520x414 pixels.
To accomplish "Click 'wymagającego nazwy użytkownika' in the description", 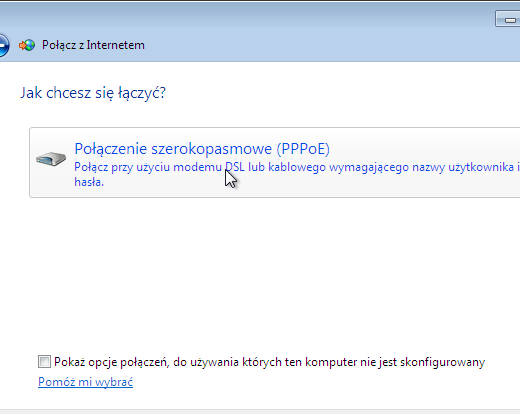I will click(x=421, y=167).
